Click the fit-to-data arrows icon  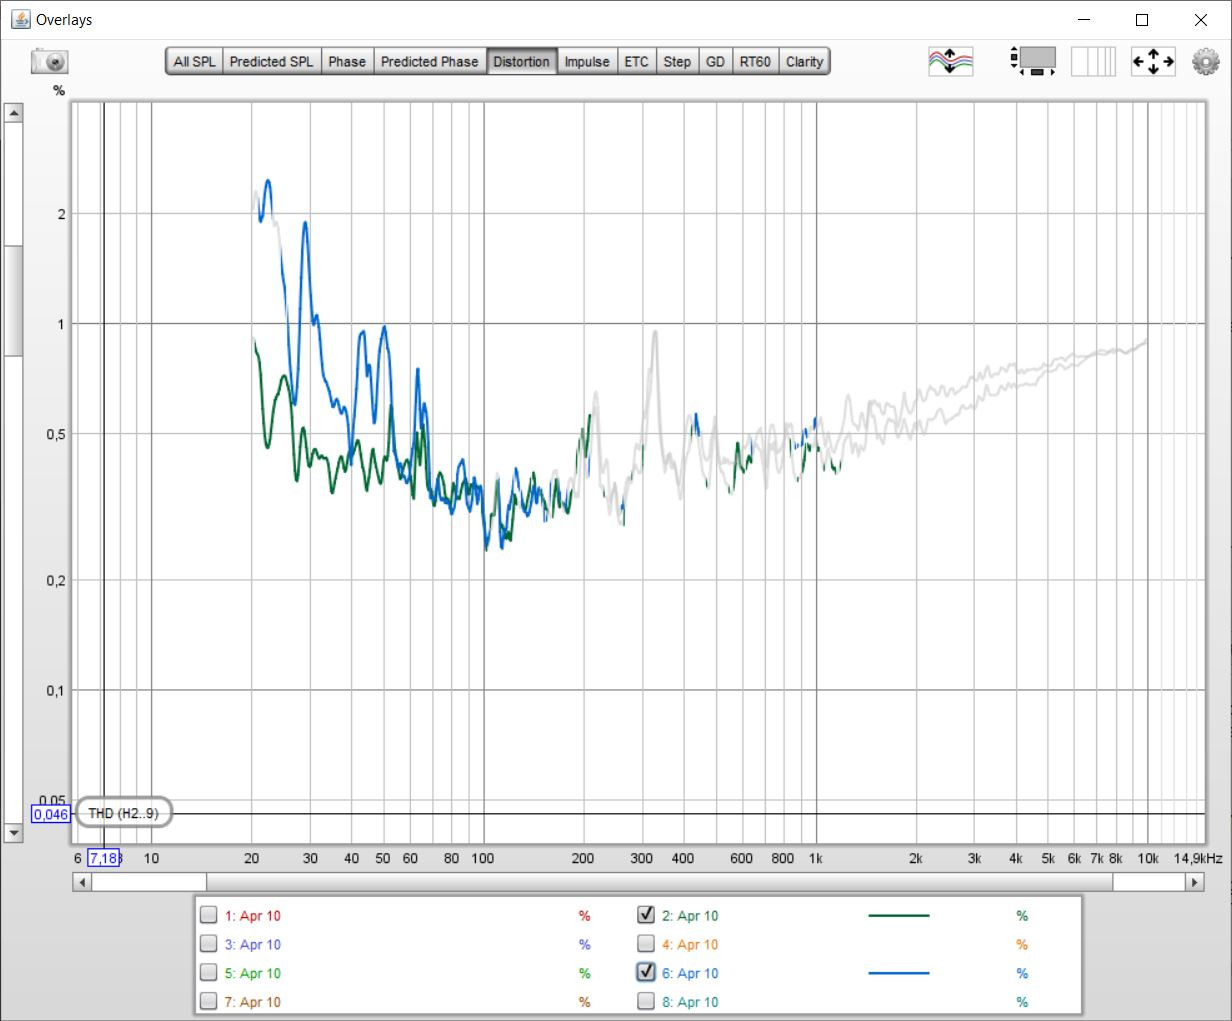pyautogui.click(x=1152, y=61)
